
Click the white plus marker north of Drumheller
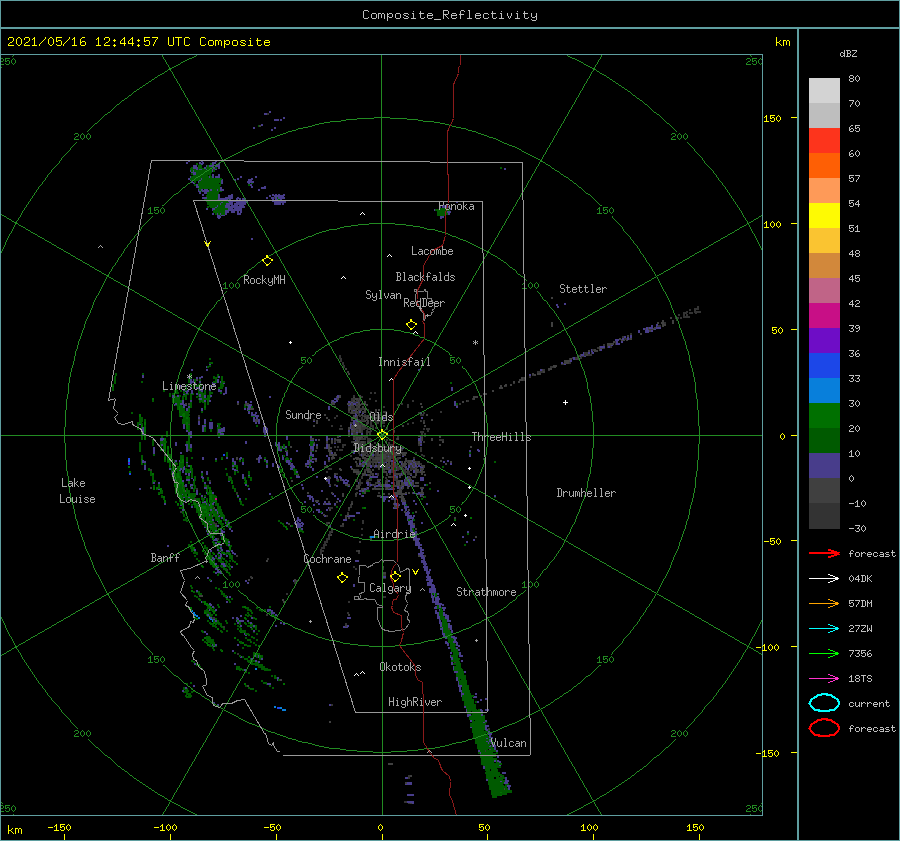pos(565,402)
